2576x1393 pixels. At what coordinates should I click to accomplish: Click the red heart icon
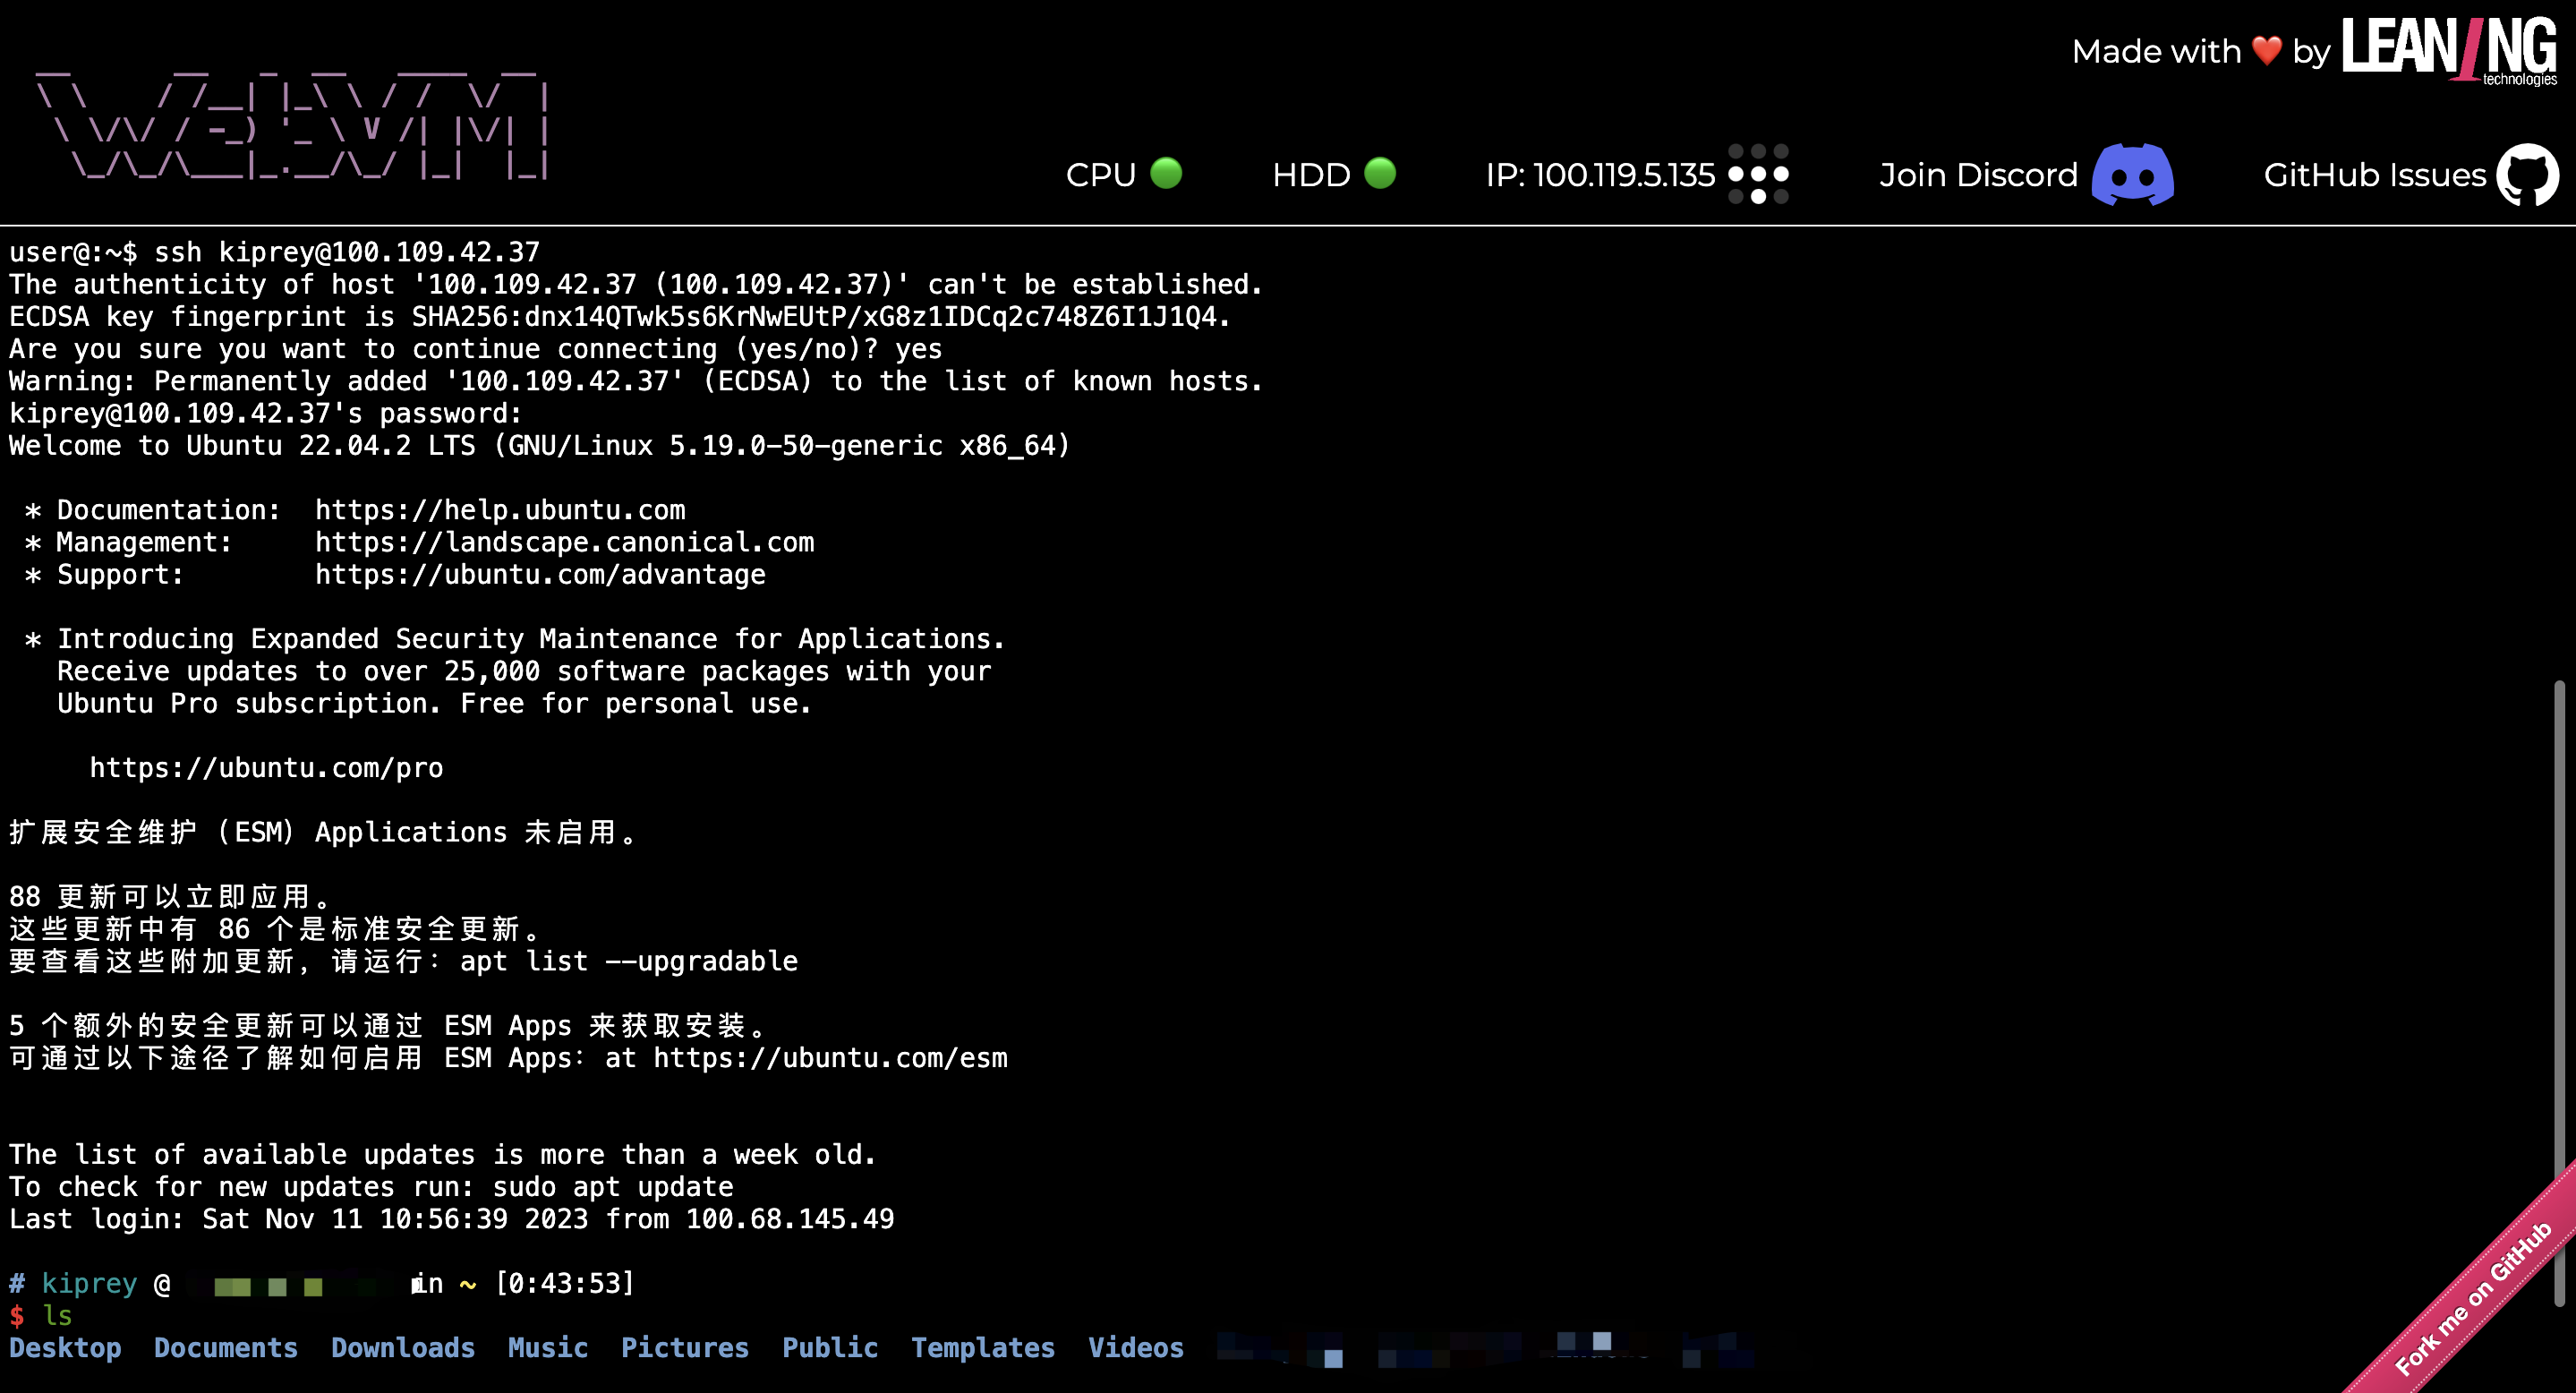[x=2266, y=50]
